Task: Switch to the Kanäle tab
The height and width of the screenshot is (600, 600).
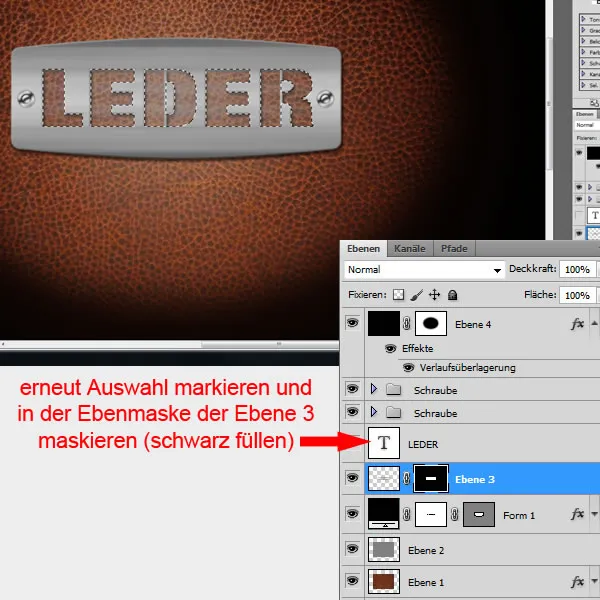Action: point(409,248)
